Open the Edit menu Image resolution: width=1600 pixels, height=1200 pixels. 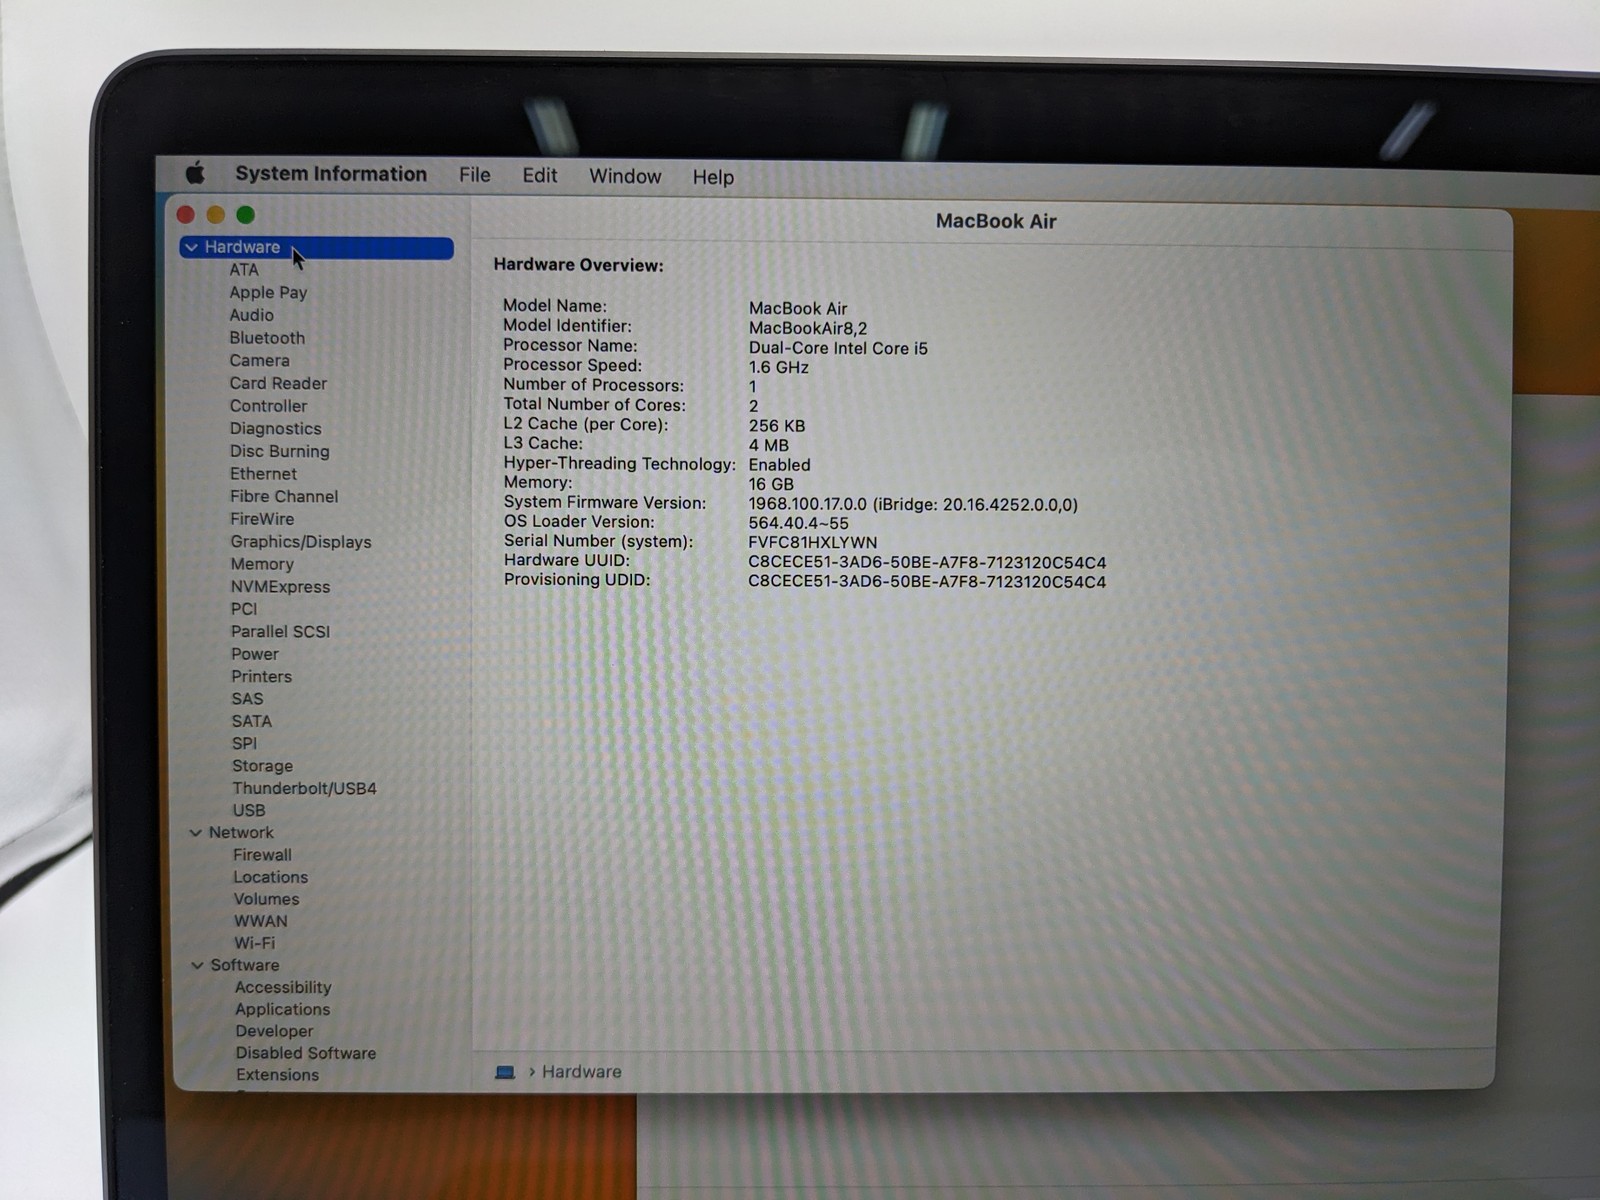(x=540, y=176)
